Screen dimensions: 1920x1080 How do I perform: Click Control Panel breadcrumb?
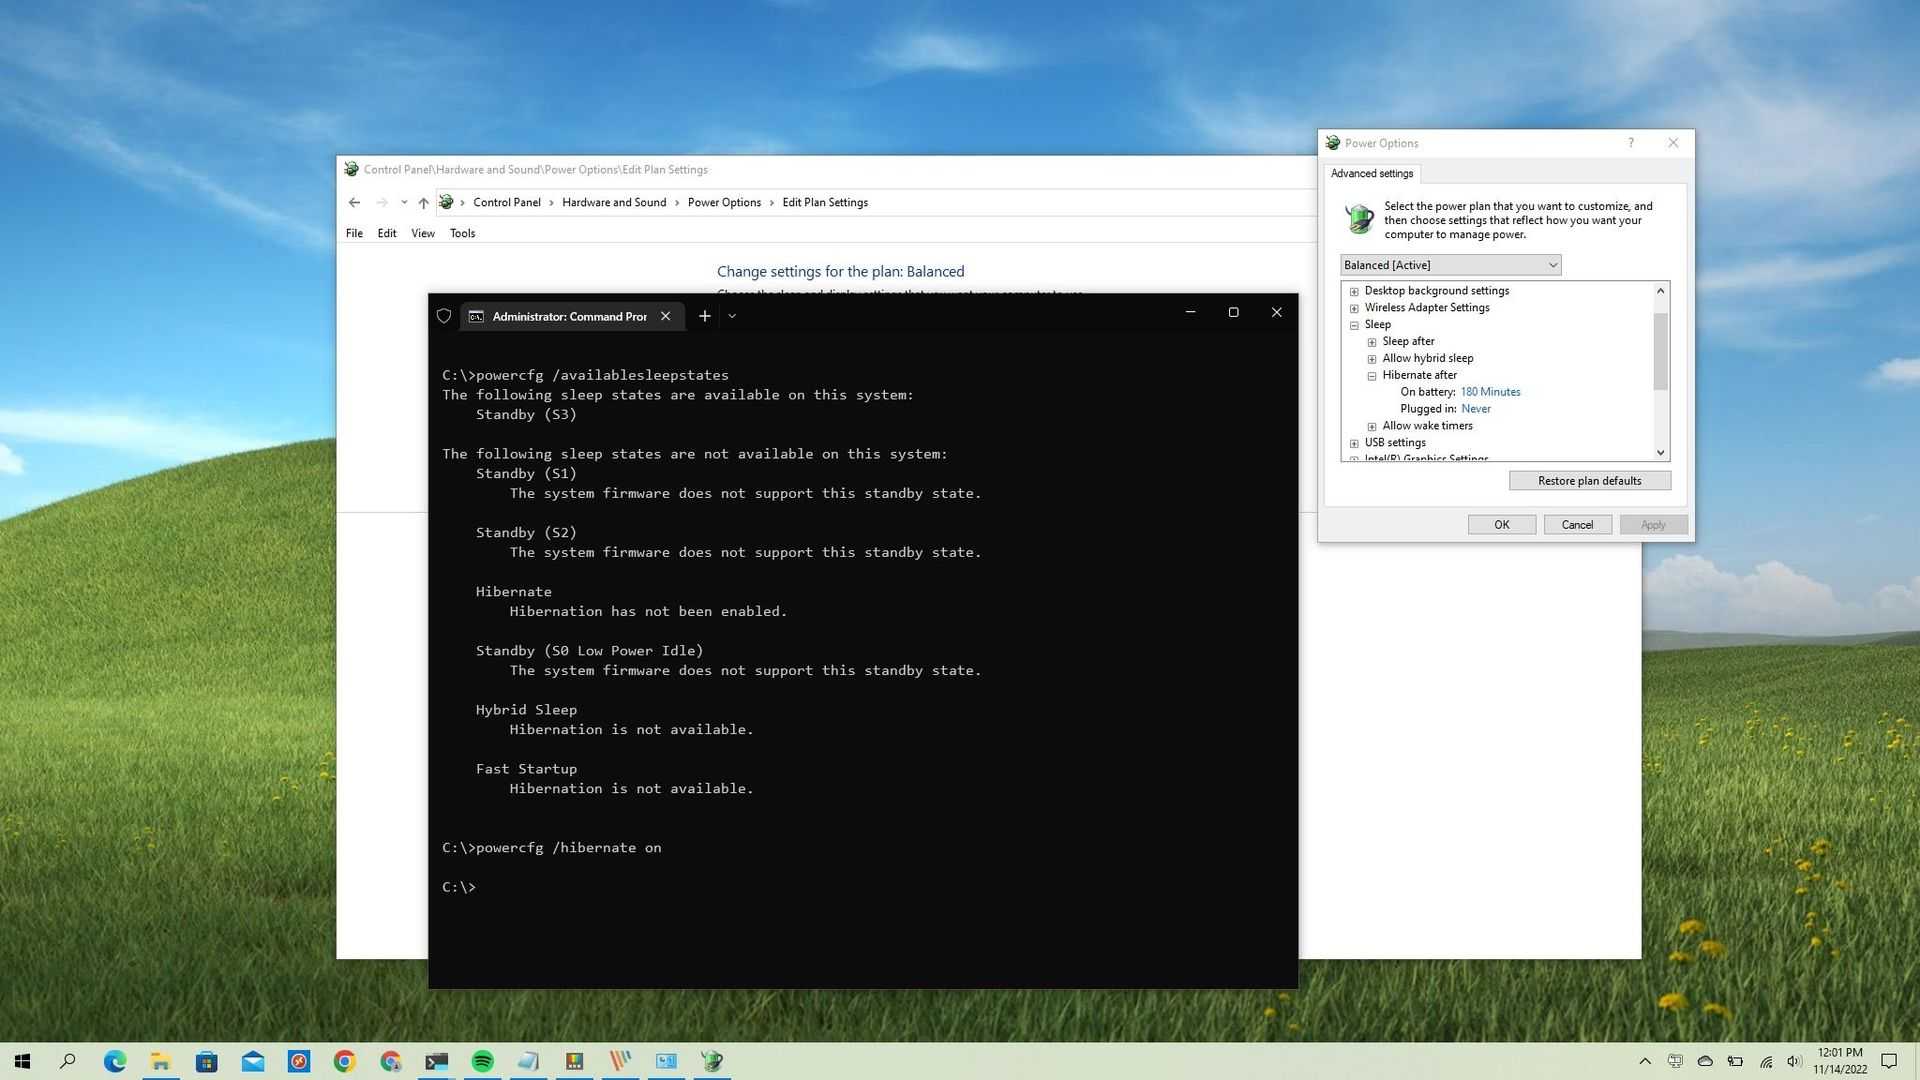click(507, 202)
